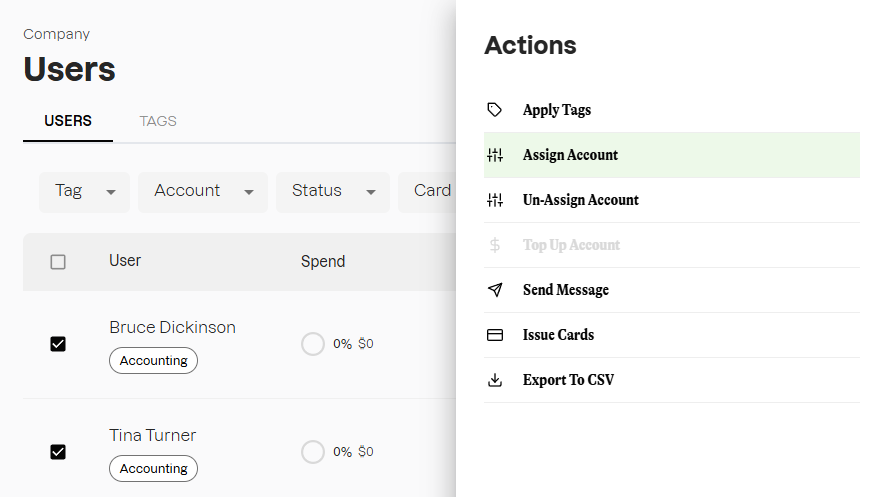The height and width of the screenshot is (497, 877).
Task: Select the Users tab
Action: [68, 121]
